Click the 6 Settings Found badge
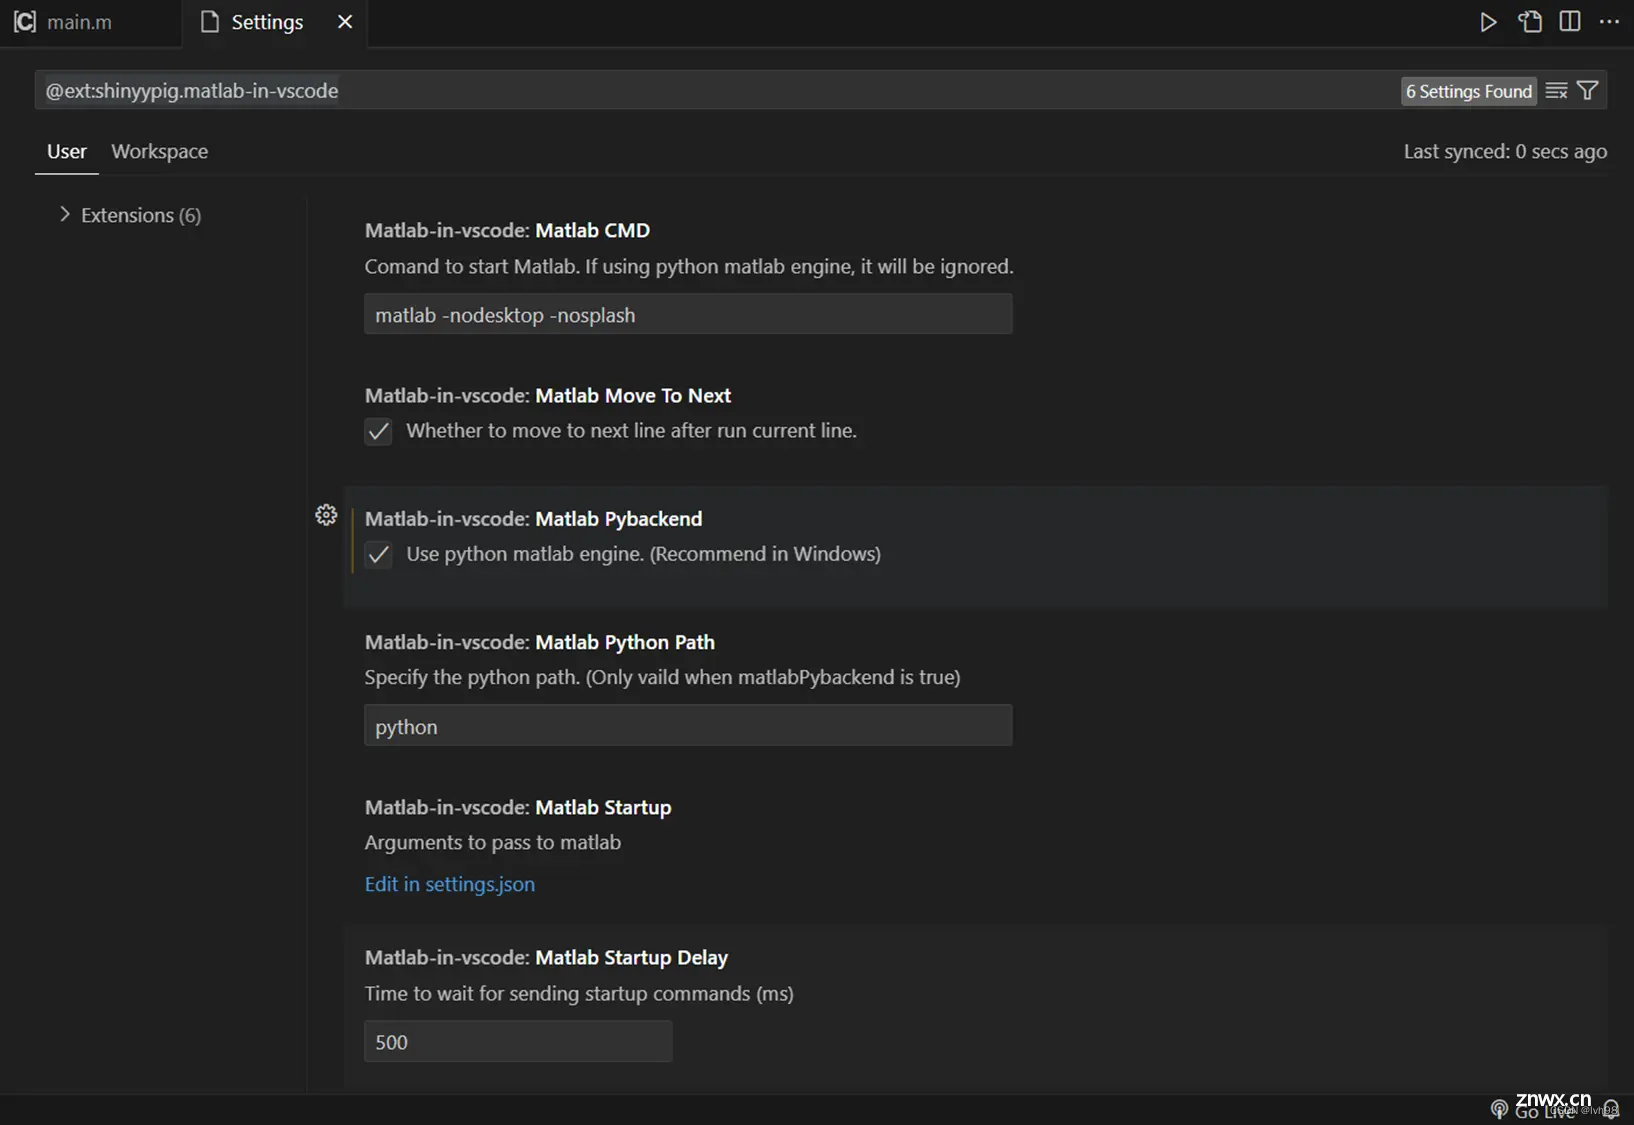The width and height of the screenshot is (1634, 1125). coord(1469,91)
